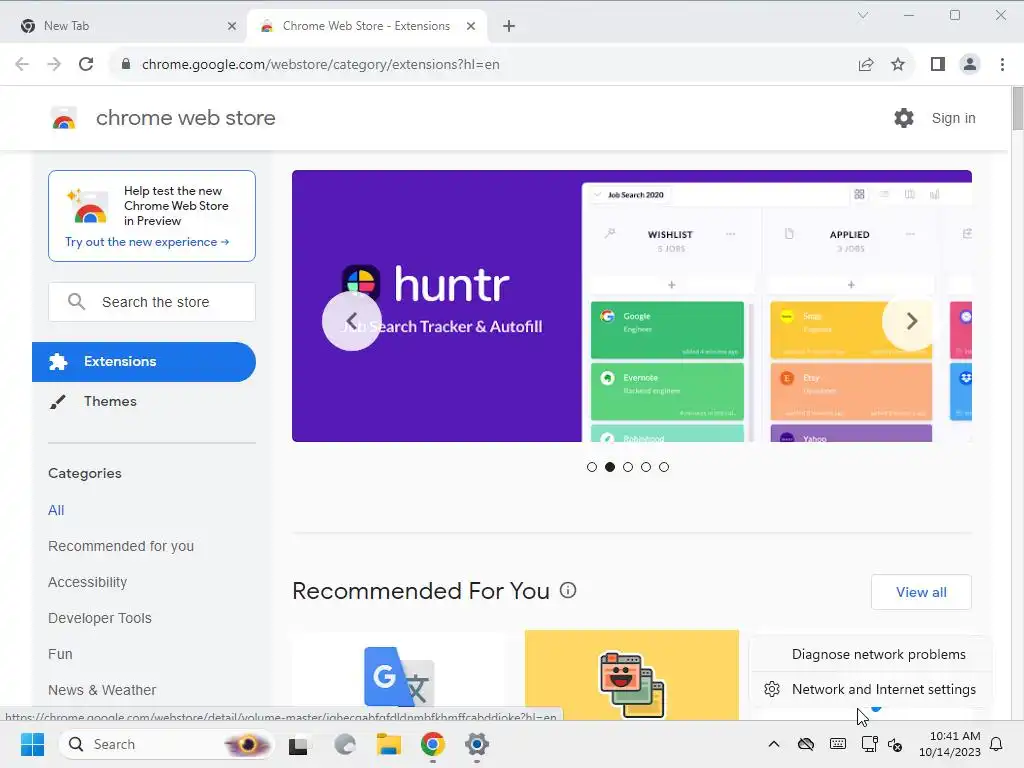
Task: Open touch keyboard tray icon
Action: tap(838, 744)
